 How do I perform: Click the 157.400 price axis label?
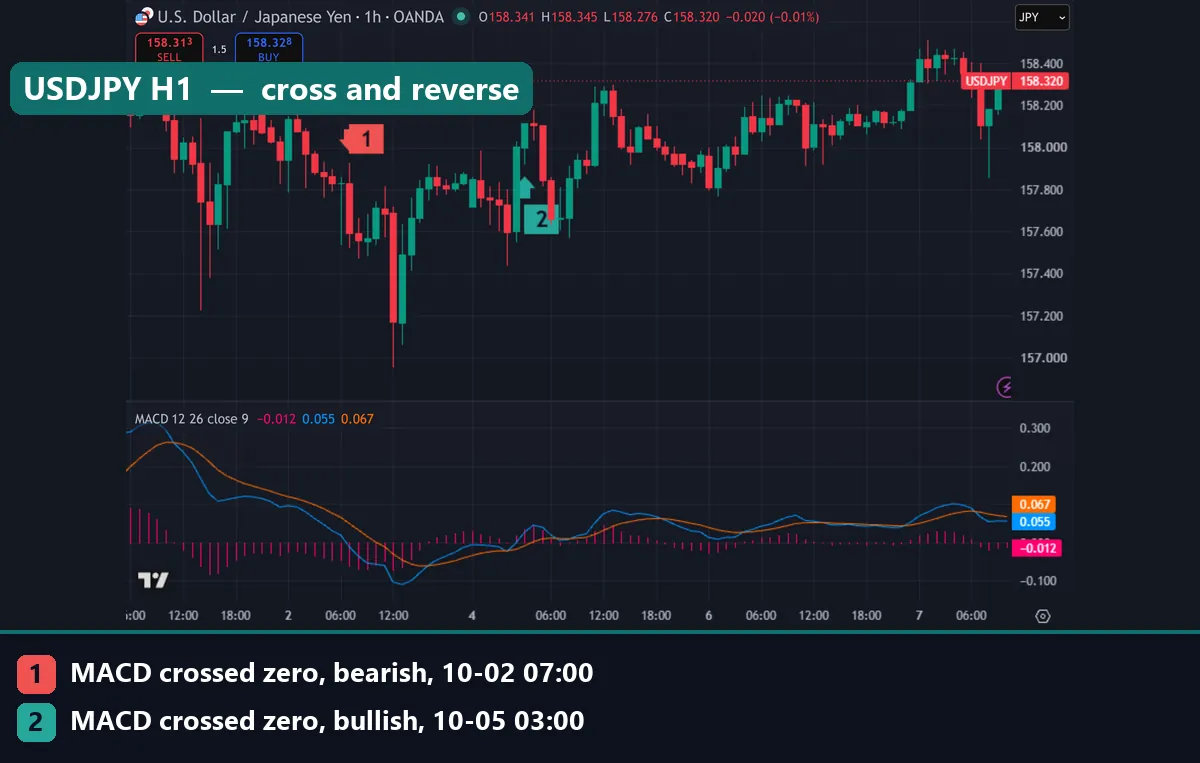click(1042, 274)
